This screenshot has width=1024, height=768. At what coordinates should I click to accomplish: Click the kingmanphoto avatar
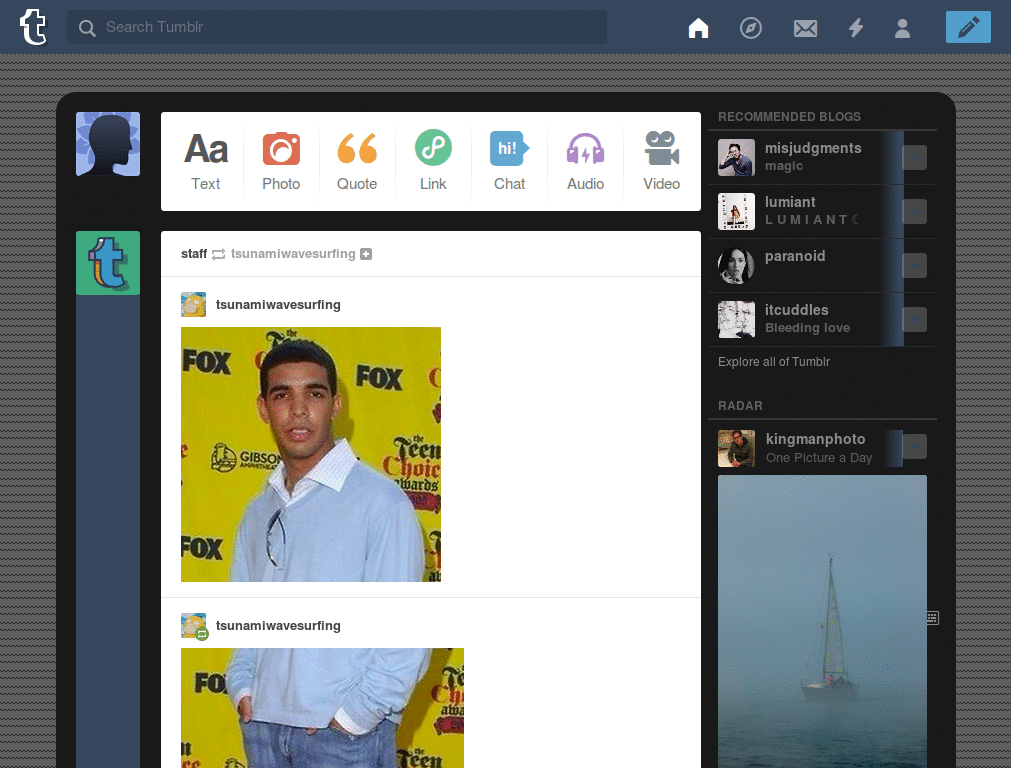(736, 448)
